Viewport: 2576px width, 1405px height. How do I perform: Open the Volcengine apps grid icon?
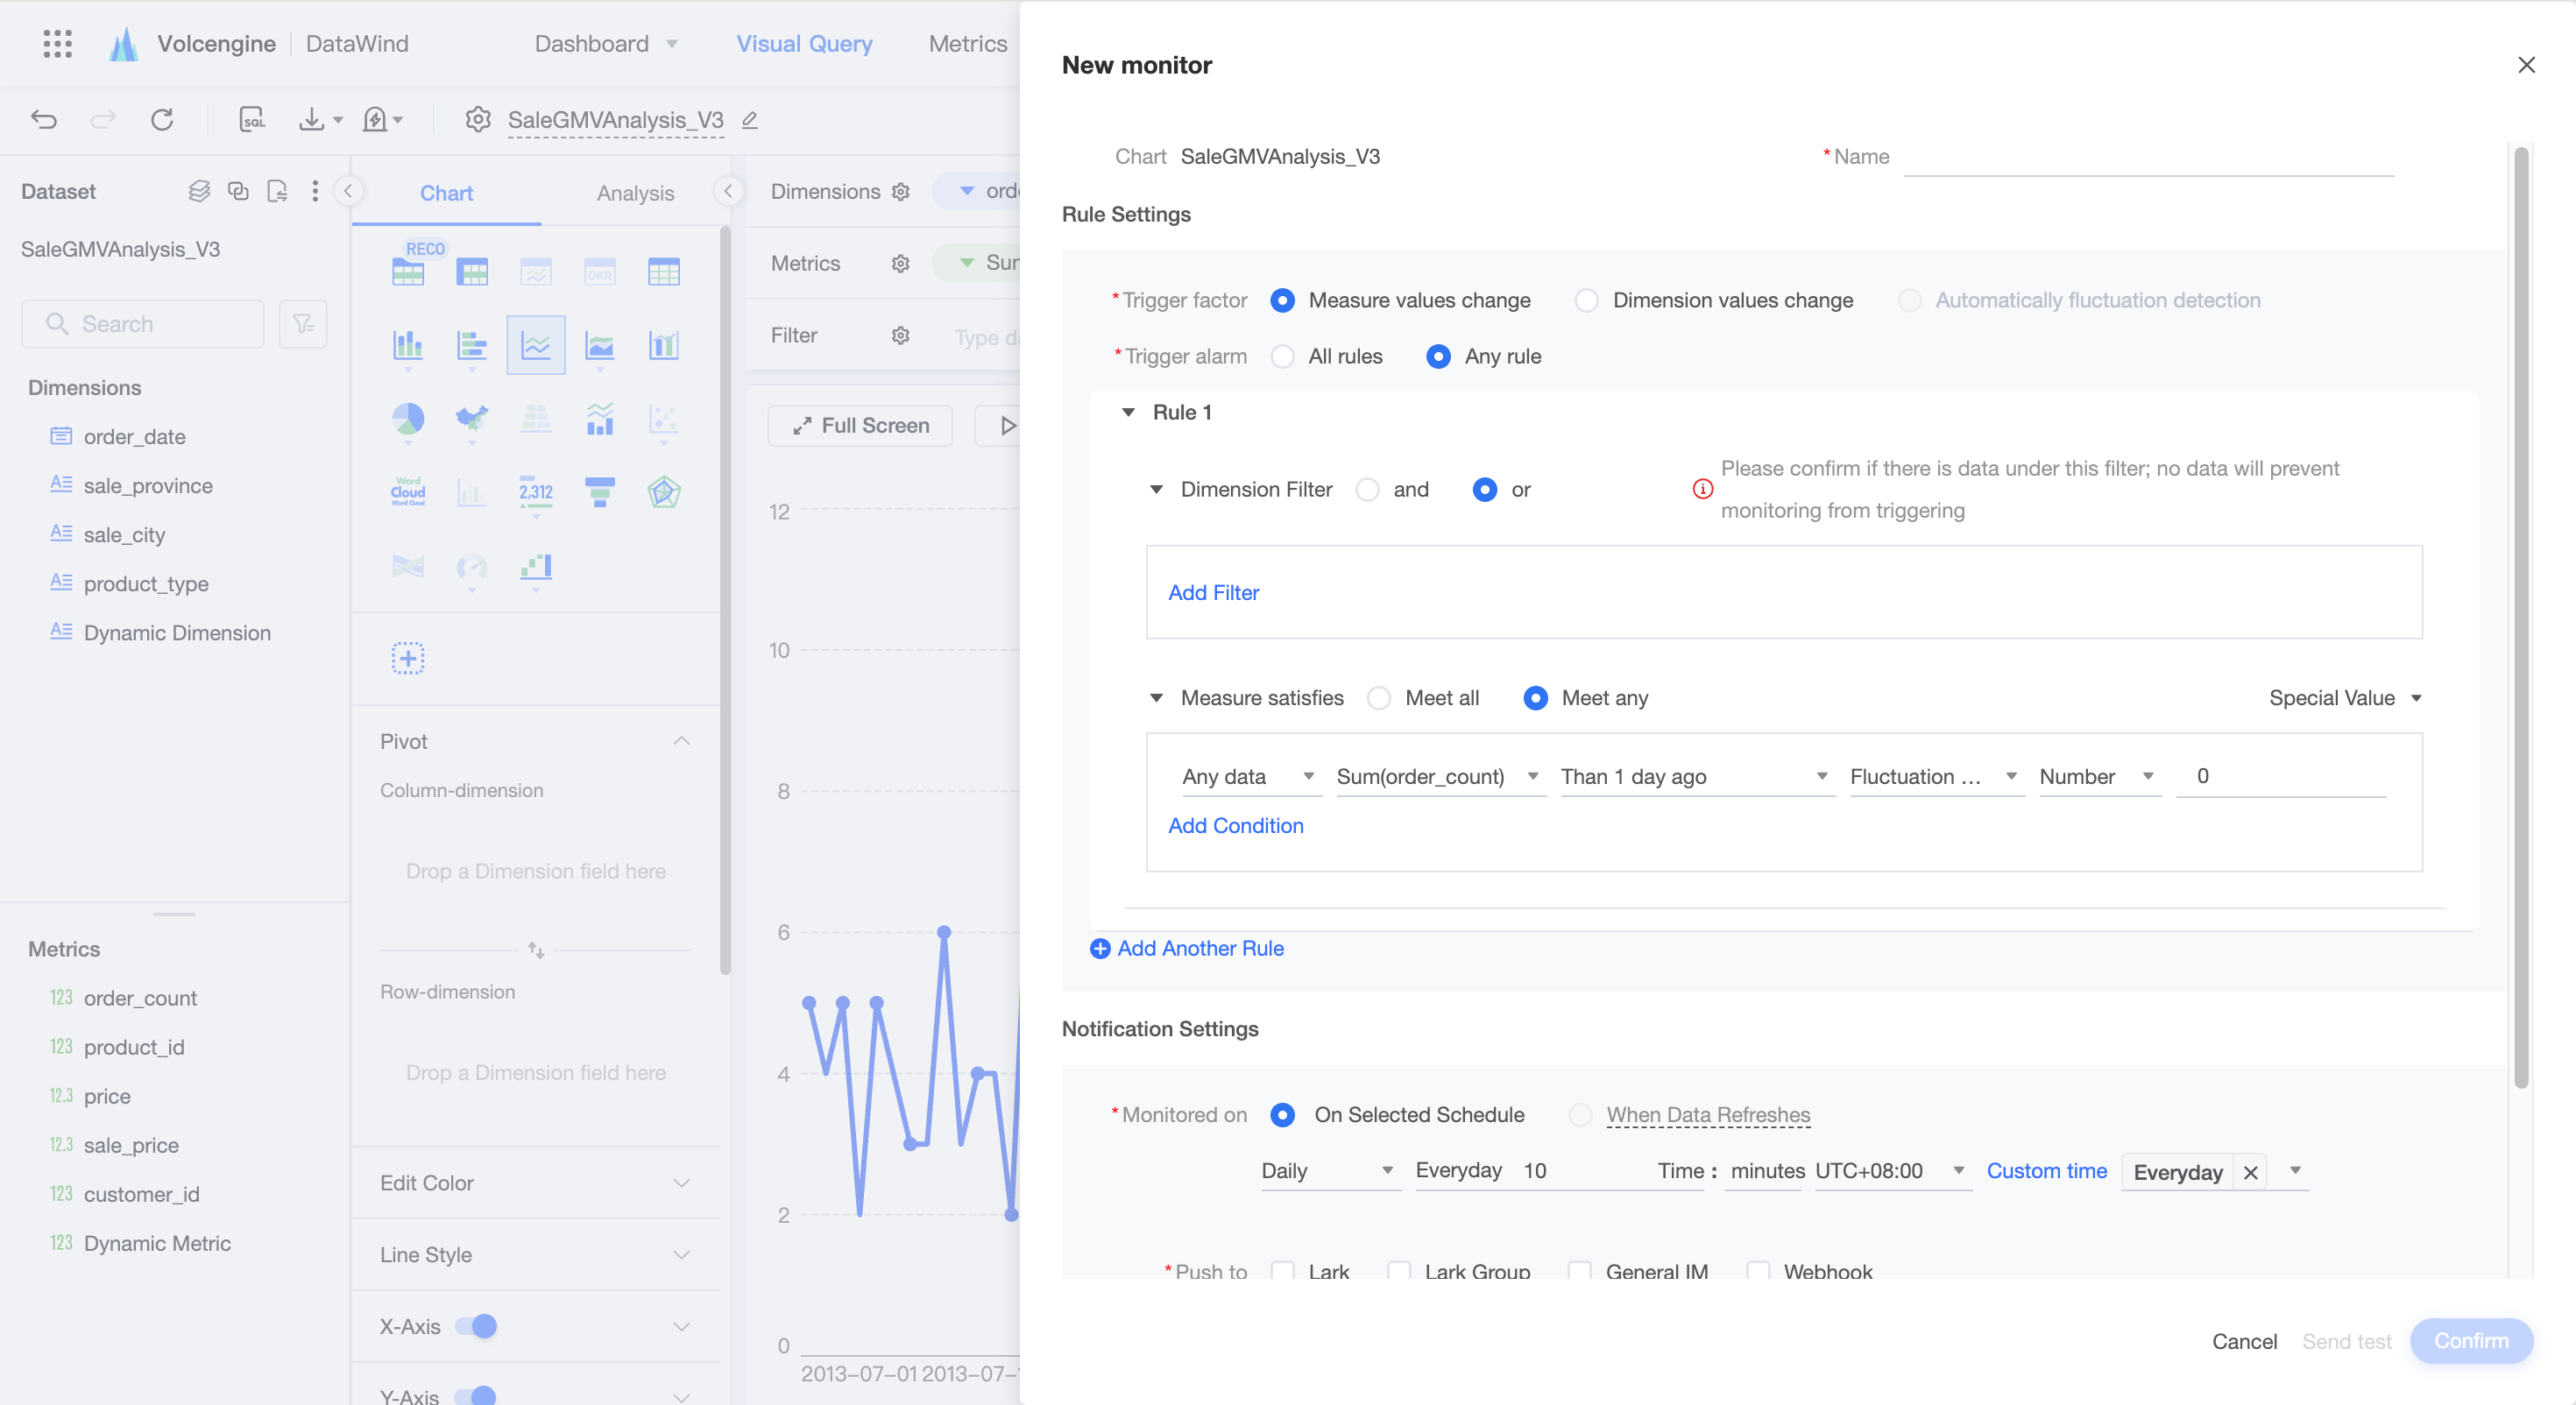click(x=58, y=43)
